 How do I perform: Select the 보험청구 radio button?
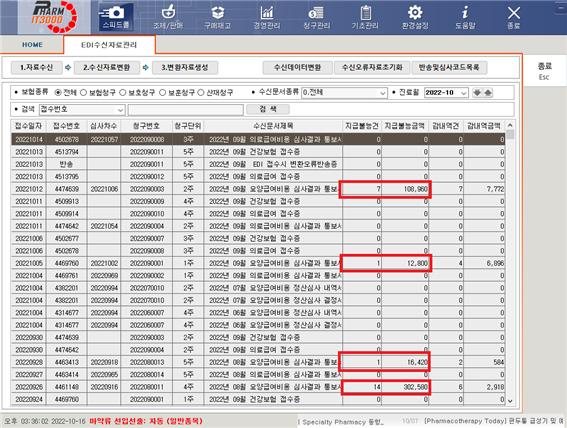point(84,93)
